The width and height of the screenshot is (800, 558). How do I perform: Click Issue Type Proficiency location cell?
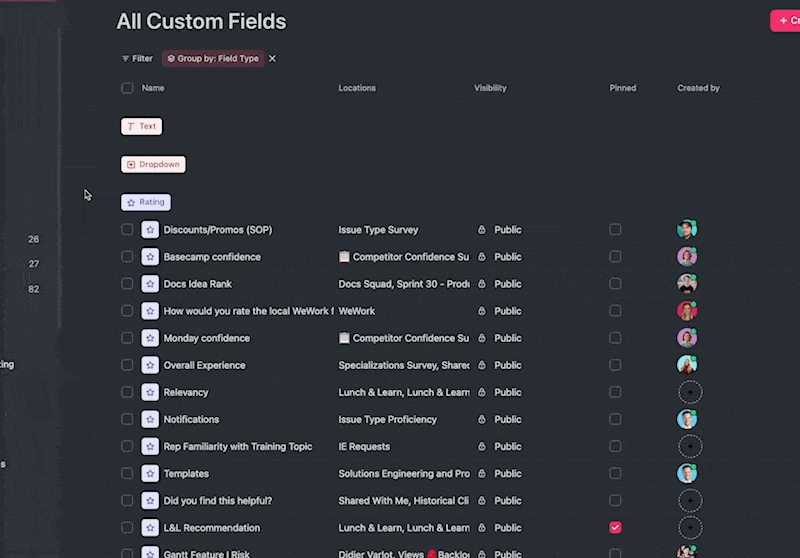(388, 419)
